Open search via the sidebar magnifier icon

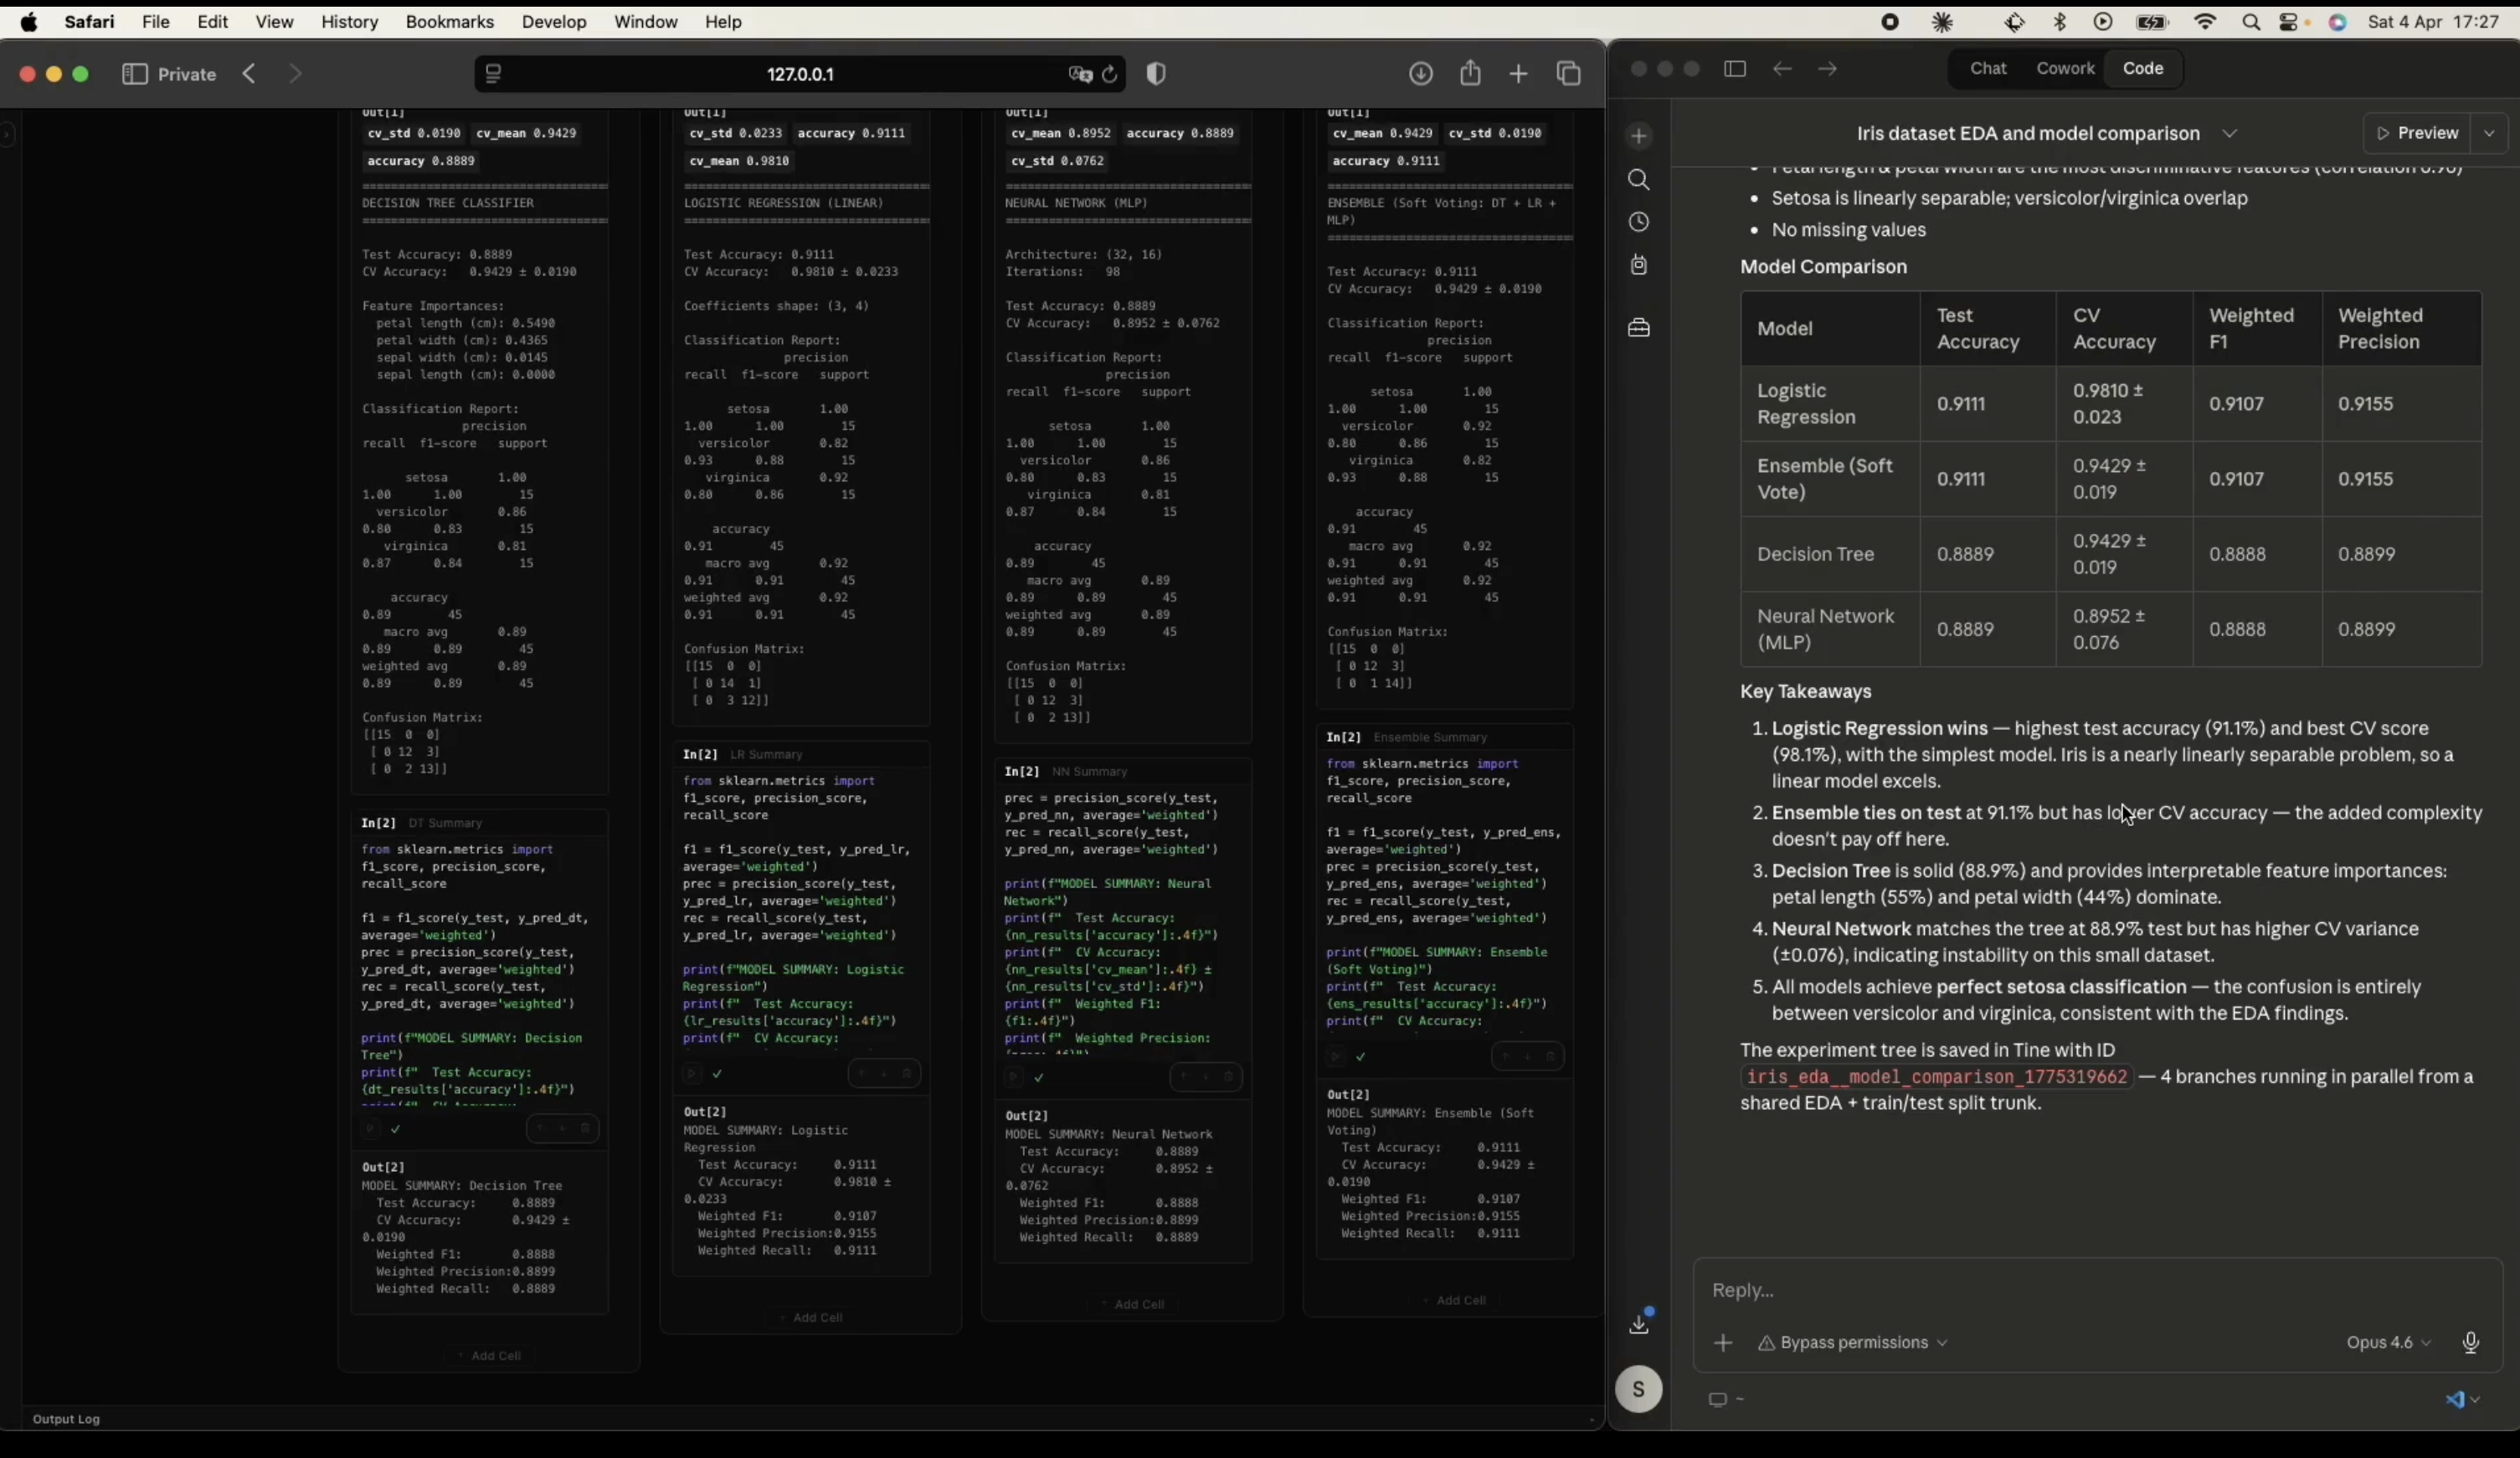[1638, 180]
